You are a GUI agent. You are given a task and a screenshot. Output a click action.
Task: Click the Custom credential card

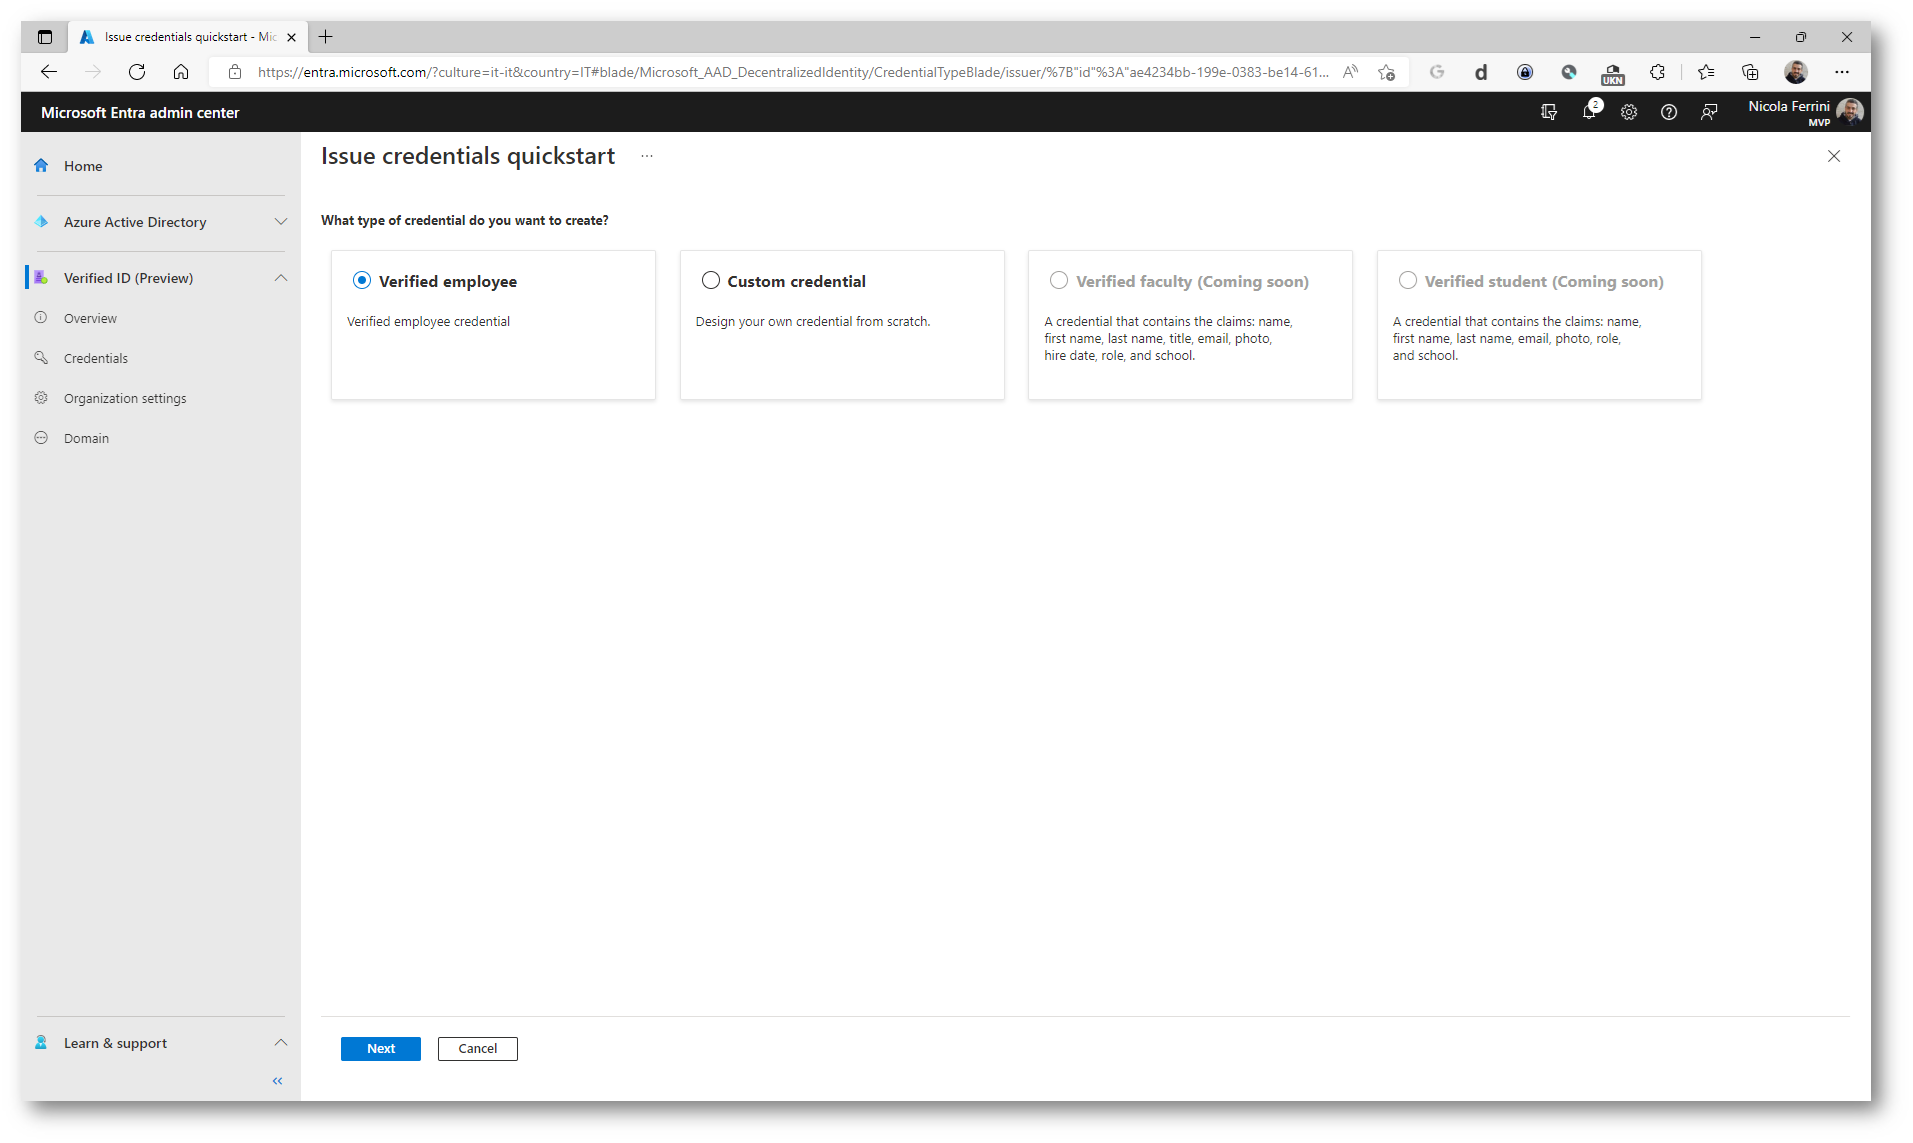pos(842,325)
